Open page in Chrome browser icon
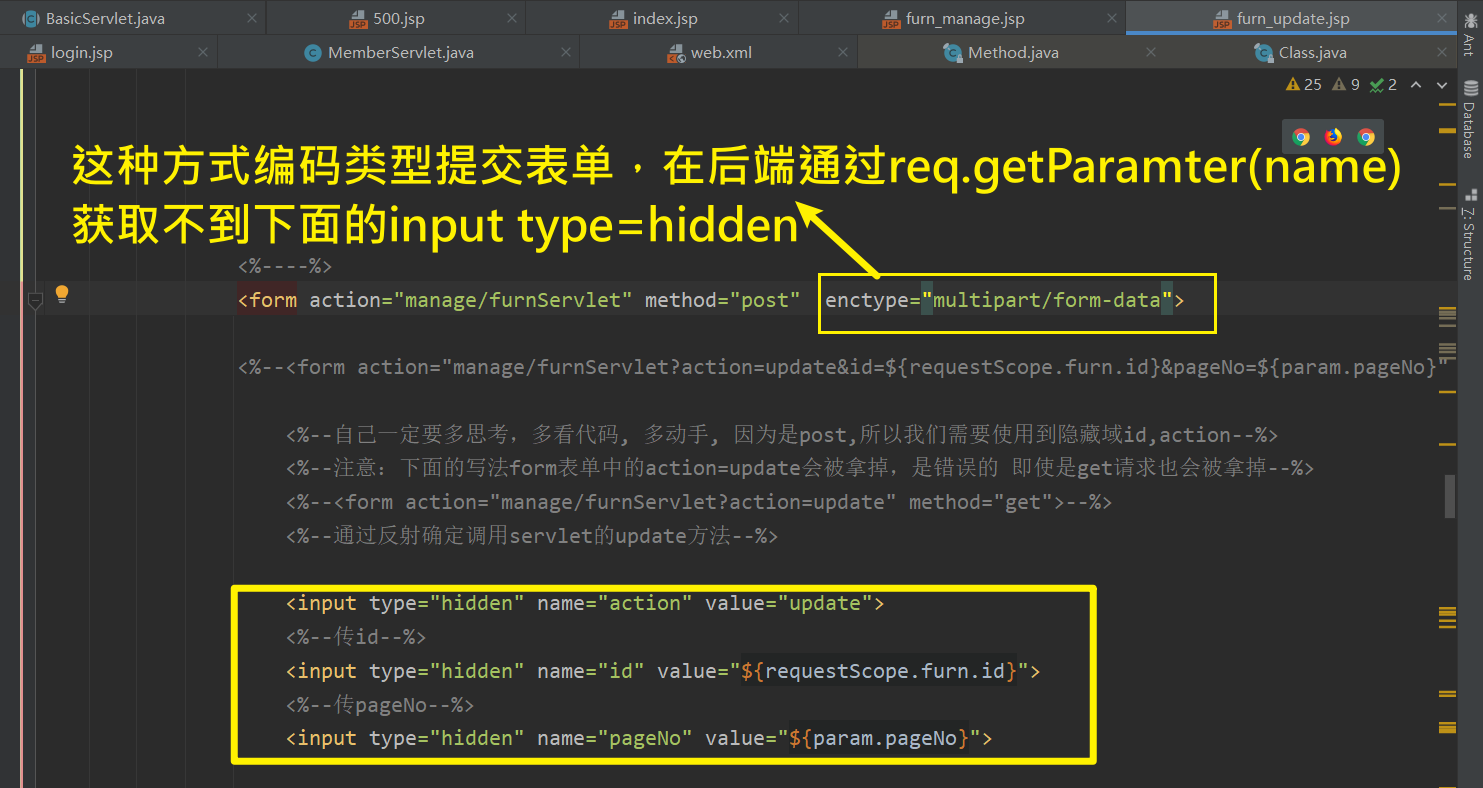 [x=1301, y=137]
